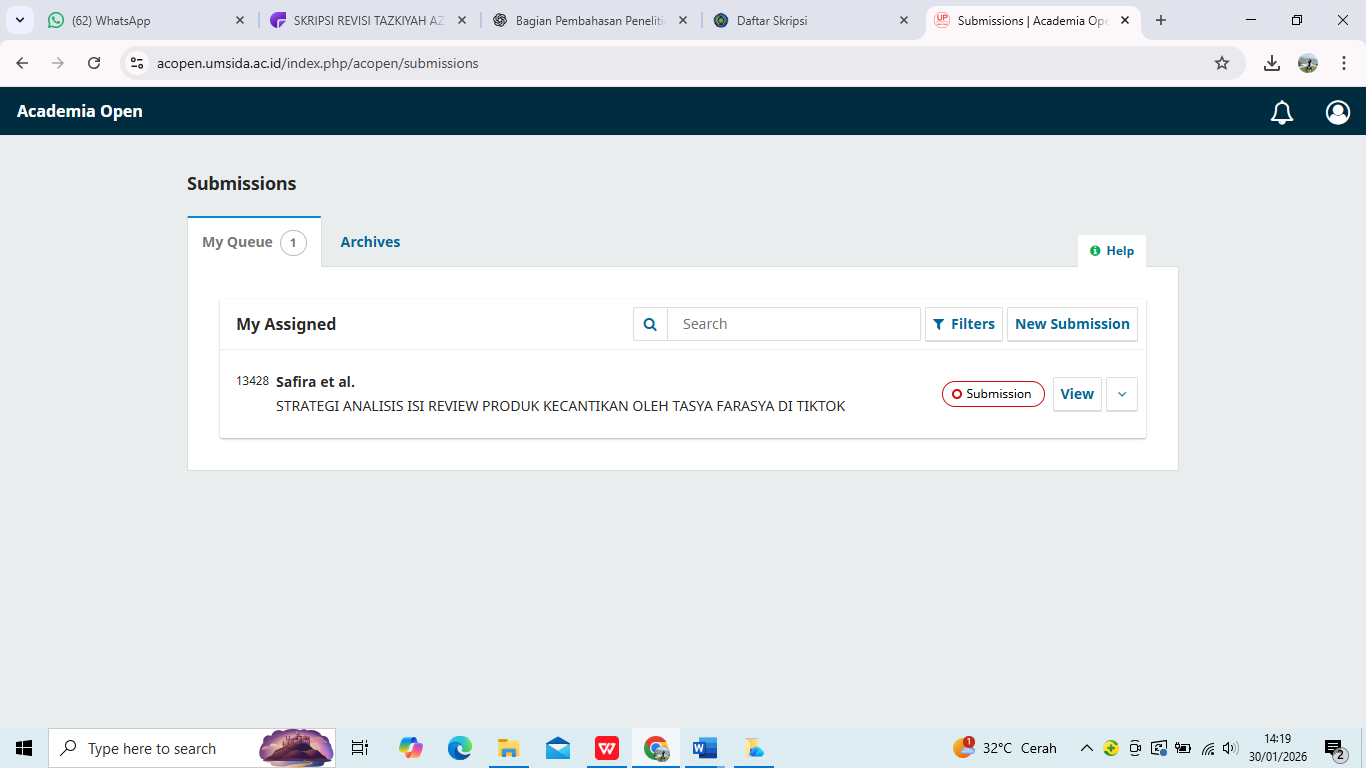Expand the Safira submission details chevron
The image size is (1366, 768).
coord(1121,394)
